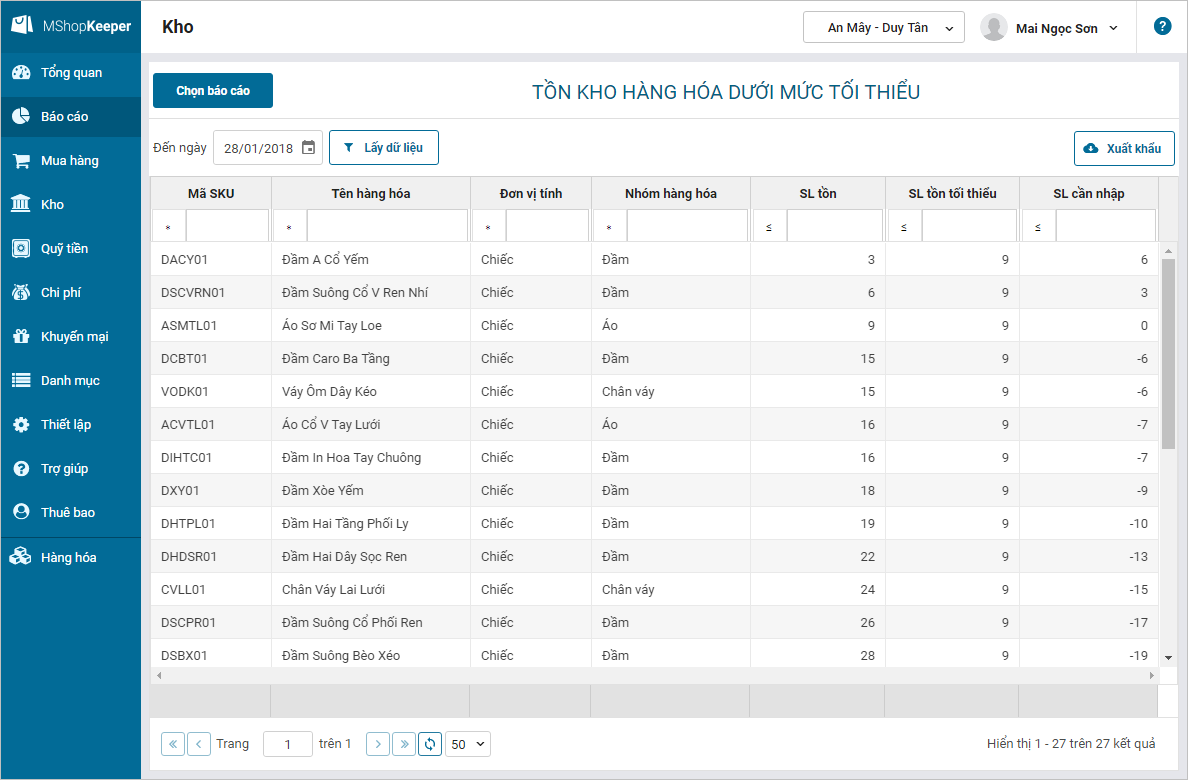Go to the next page arrow
The width and height of the screenshot is (1188, 780).
(x=378, y=744)
